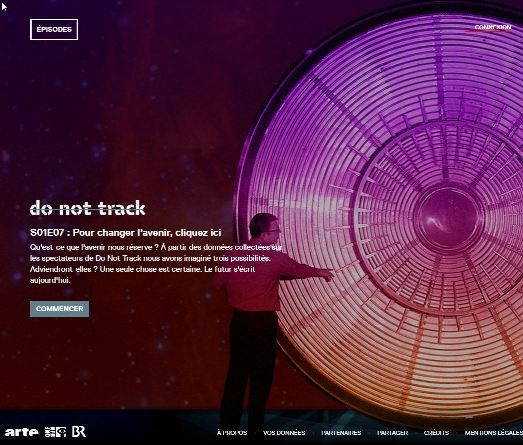Go to PARTENAIRES footer link
Screen dimensions: 523x445
[341, 433]
